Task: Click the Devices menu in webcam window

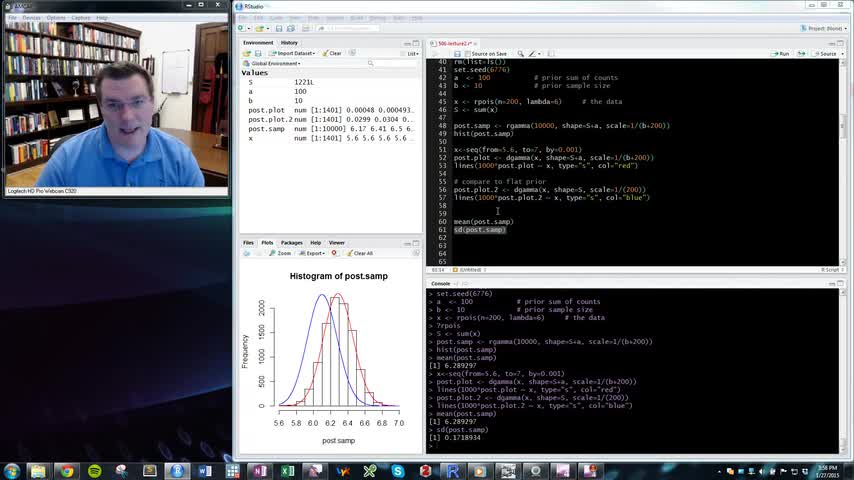Action: pos(32,18)
